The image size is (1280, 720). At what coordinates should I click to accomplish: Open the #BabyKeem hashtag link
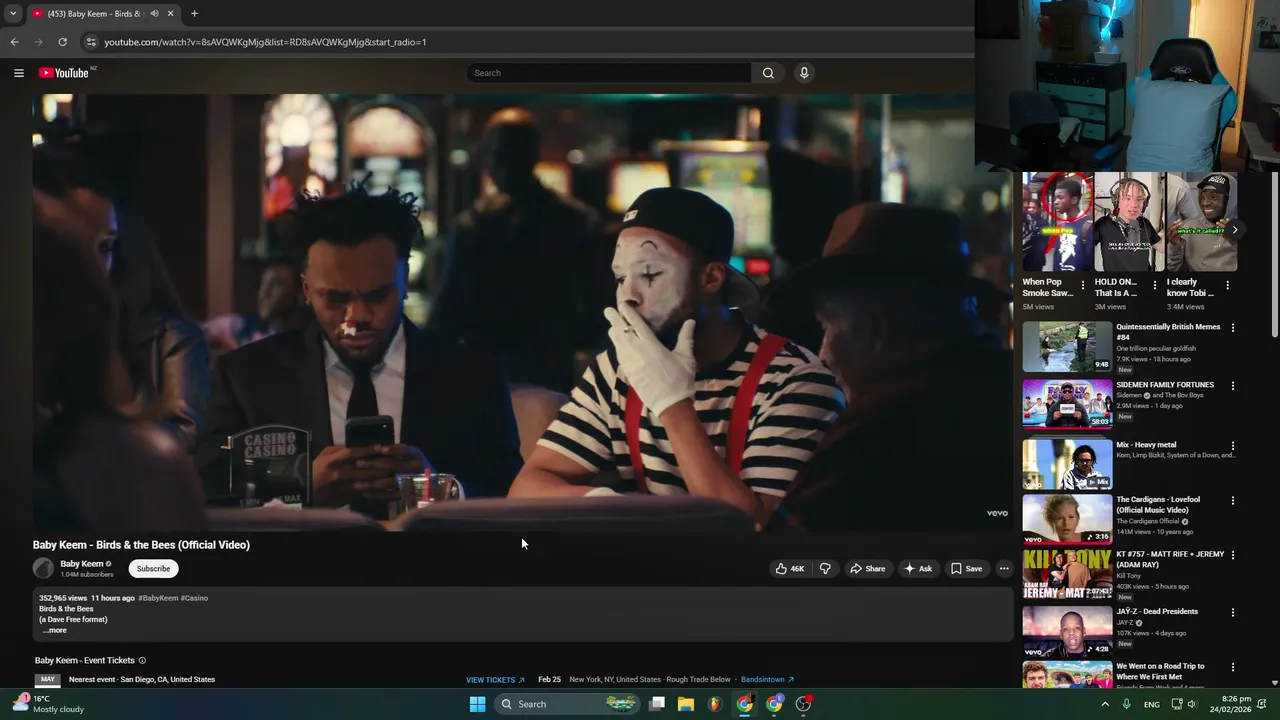tap(158, 598)
